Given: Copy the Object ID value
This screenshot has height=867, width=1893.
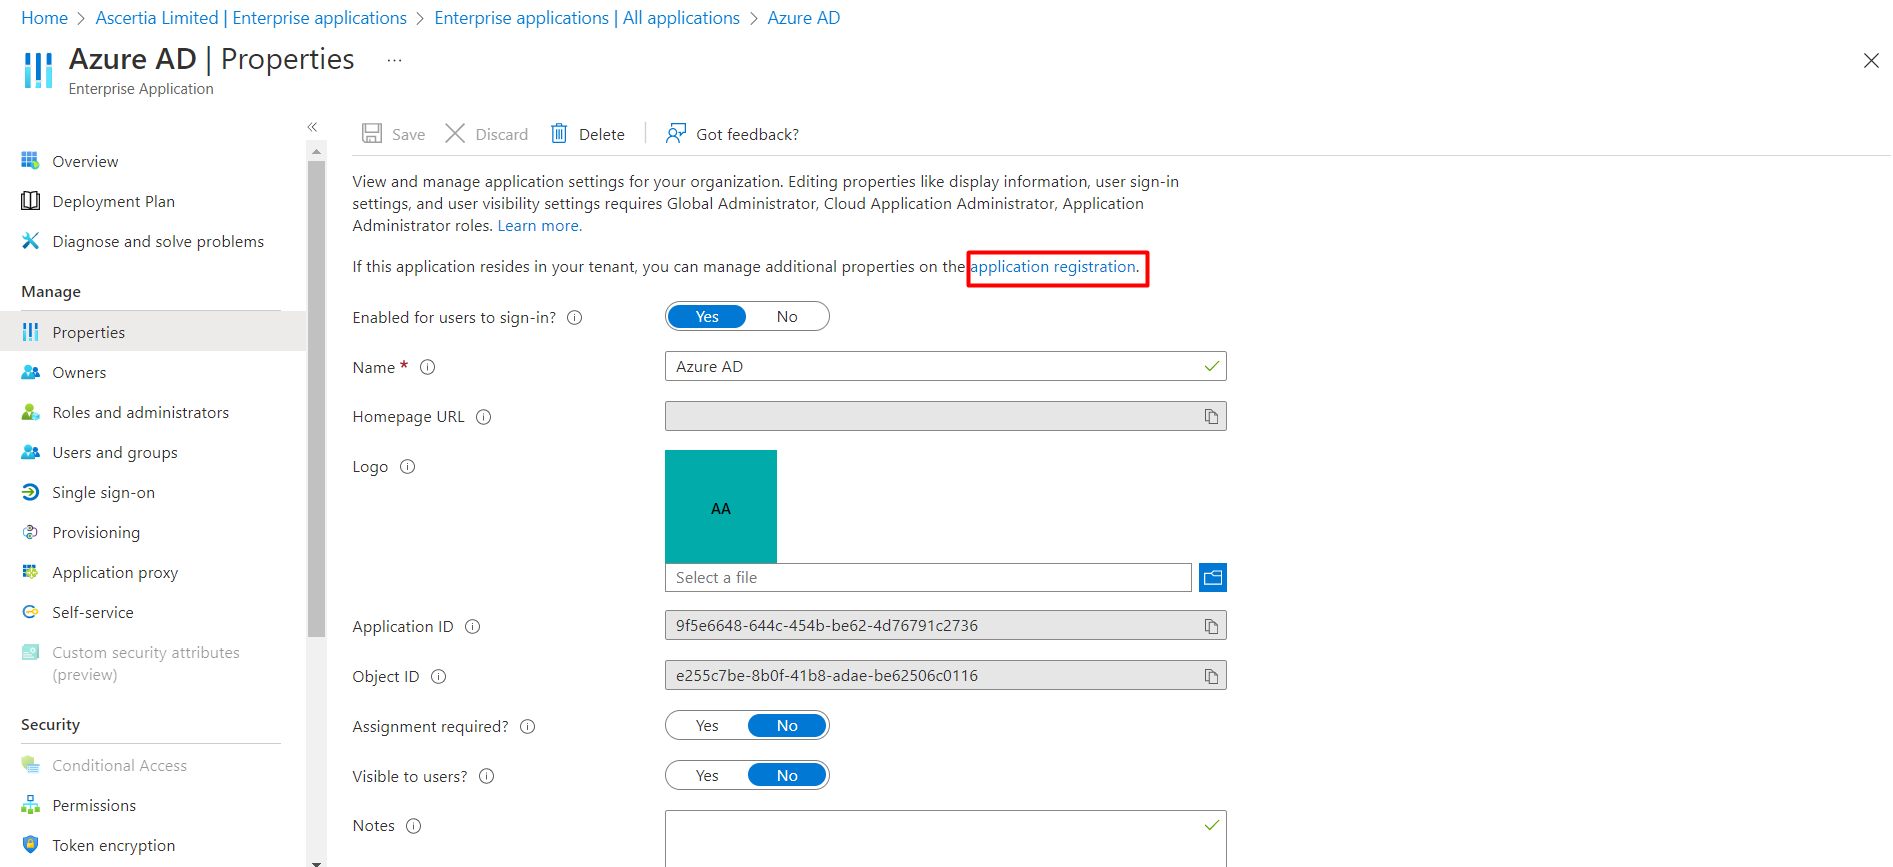Looking at the screenshot, I should 1211,676.
